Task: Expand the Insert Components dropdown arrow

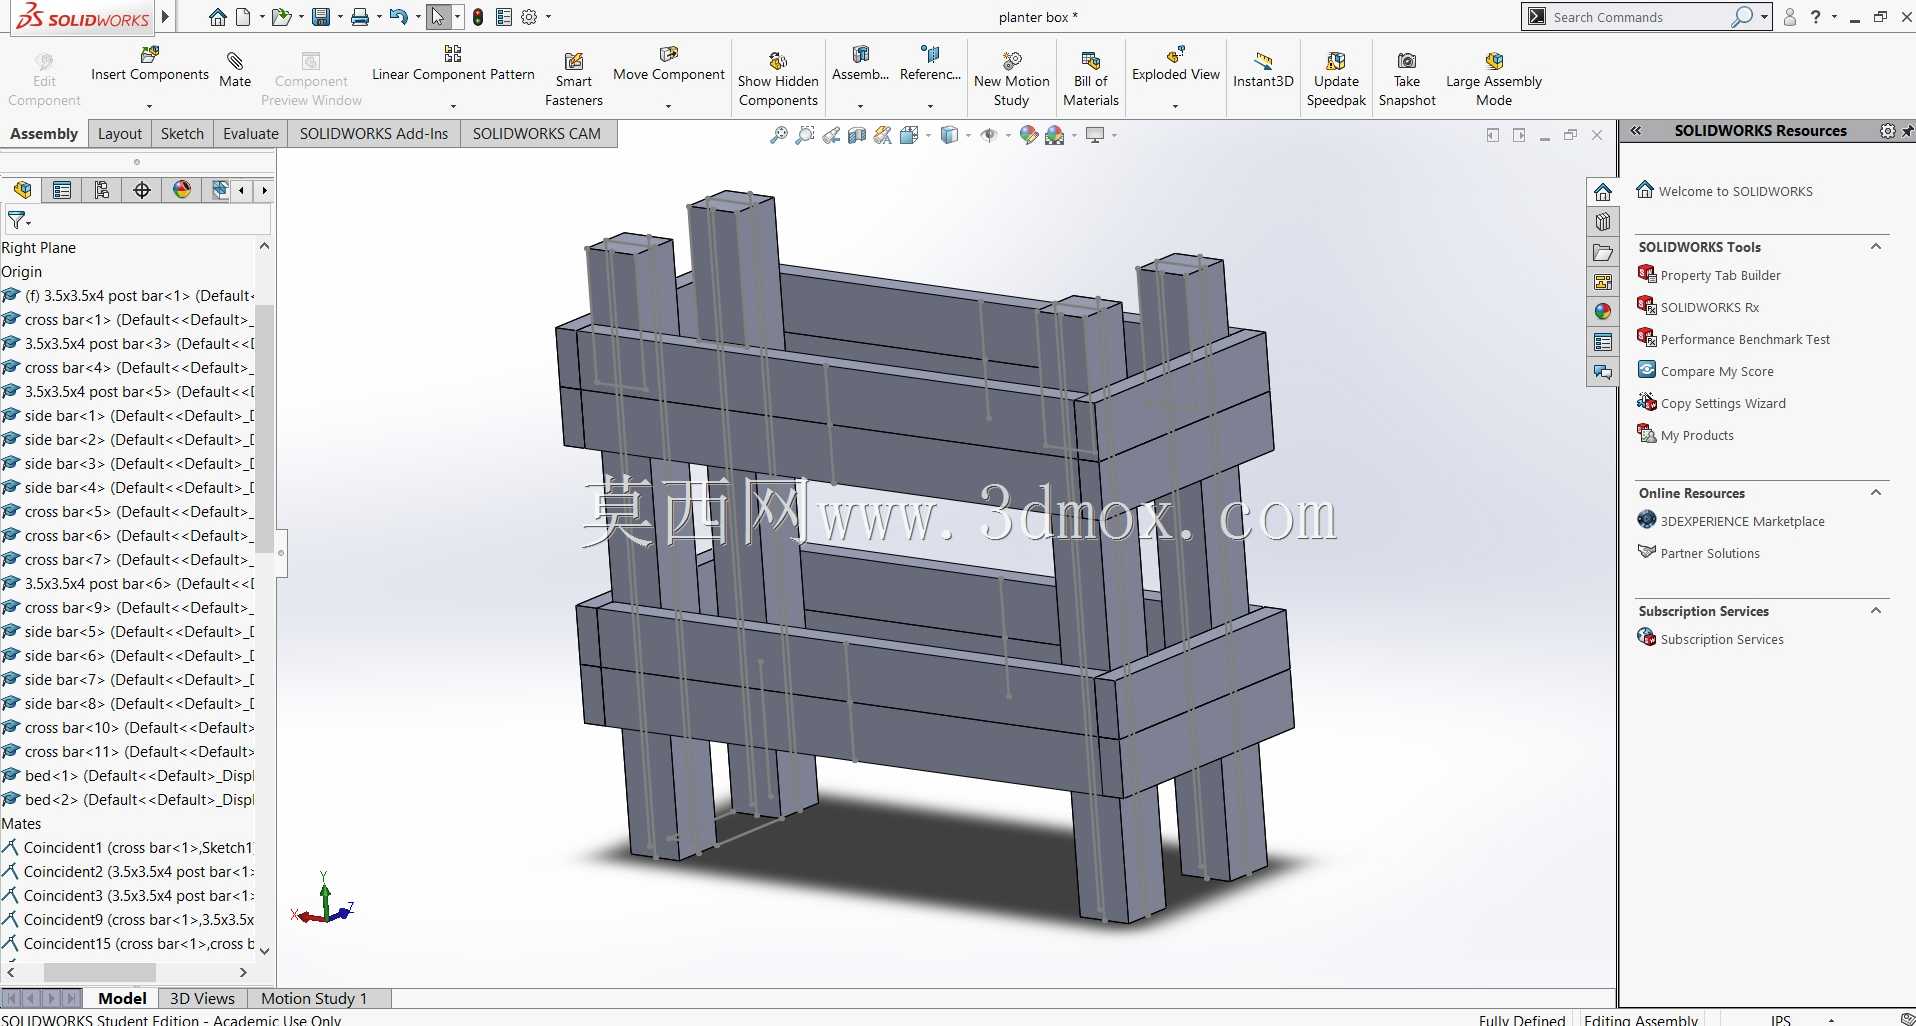Action: (150, 106)
